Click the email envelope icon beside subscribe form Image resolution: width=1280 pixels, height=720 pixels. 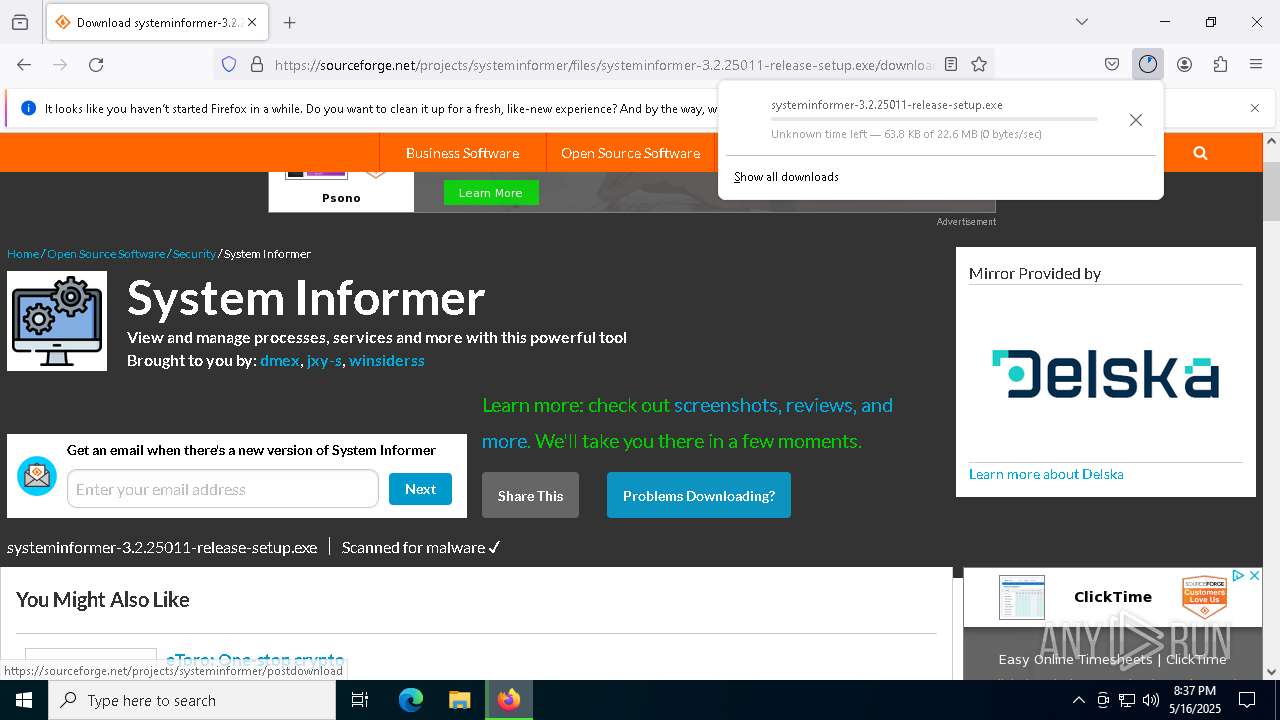point(37,476)
